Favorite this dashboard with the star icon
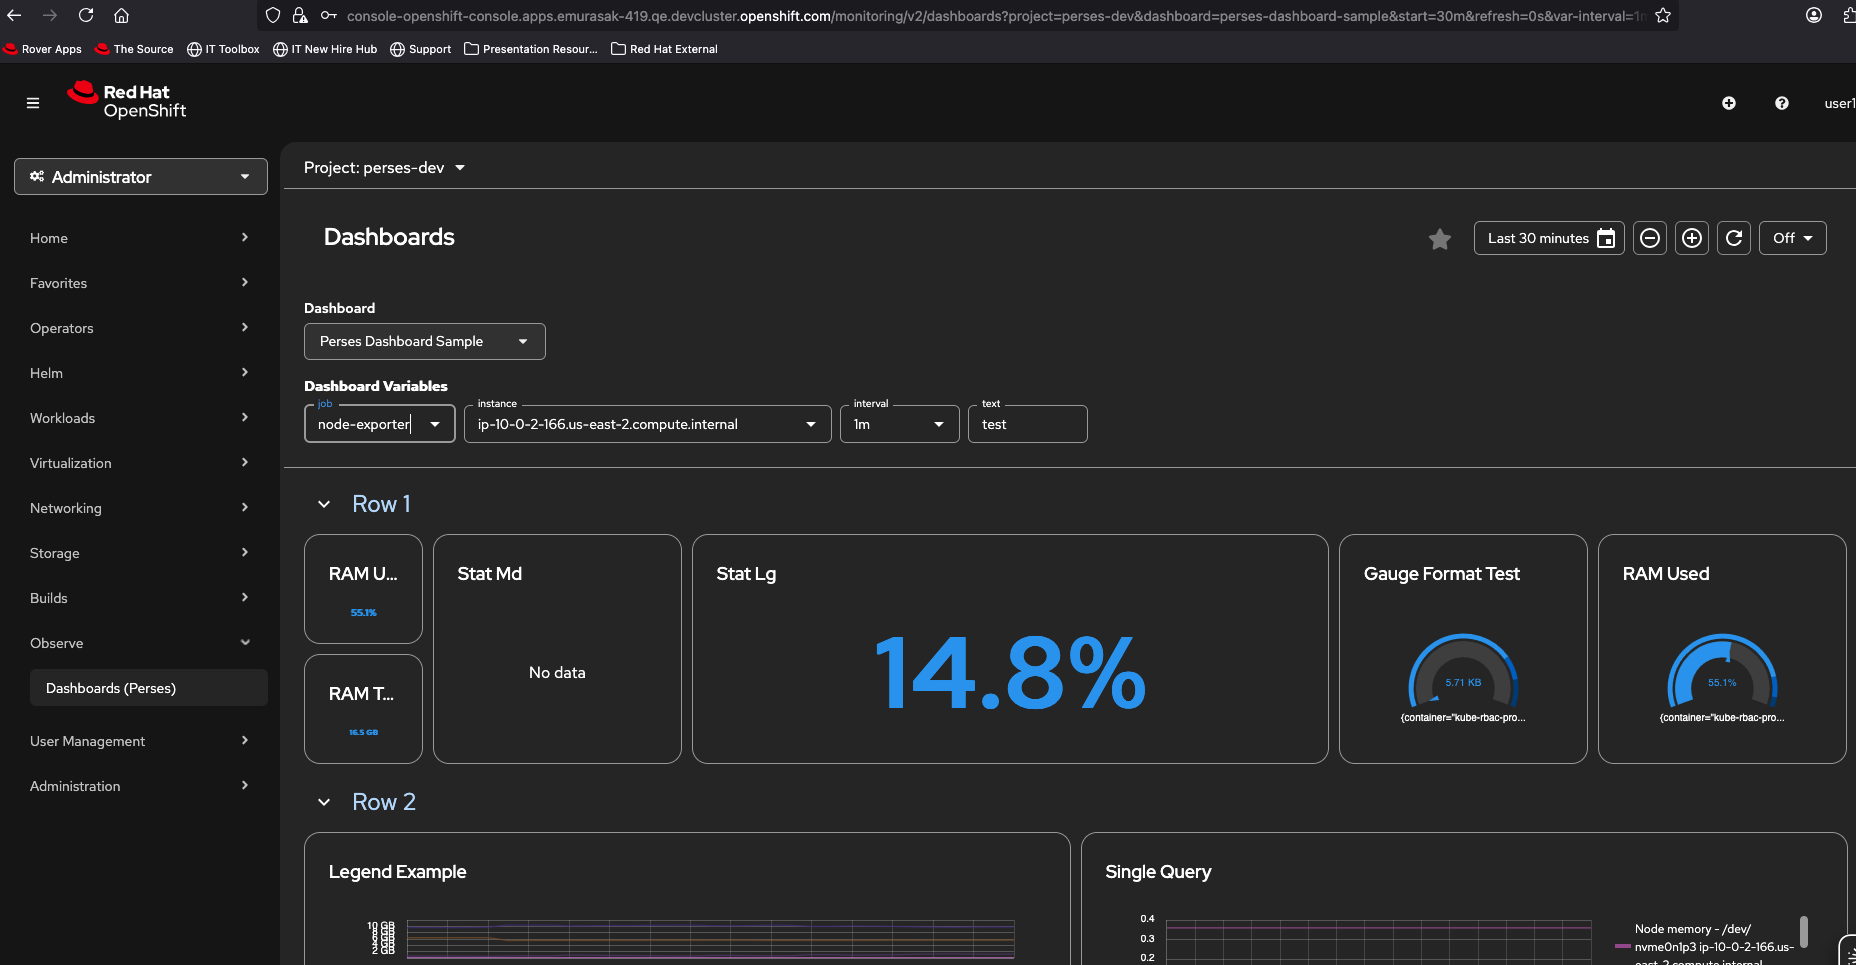Image resolution: width=1856 pixels, height=965 pixels. [1439, 239]
